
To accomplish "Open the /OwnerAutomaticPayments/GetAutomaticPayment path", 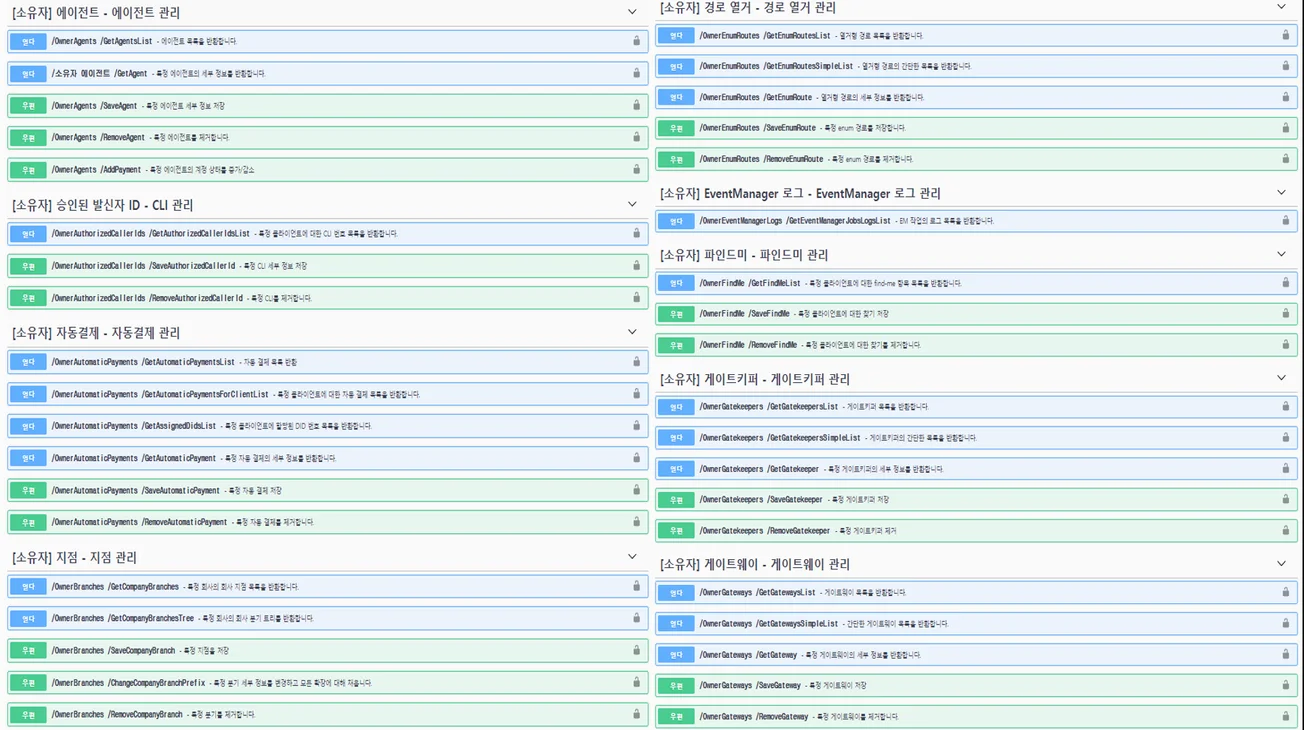I will pos(134,458).
